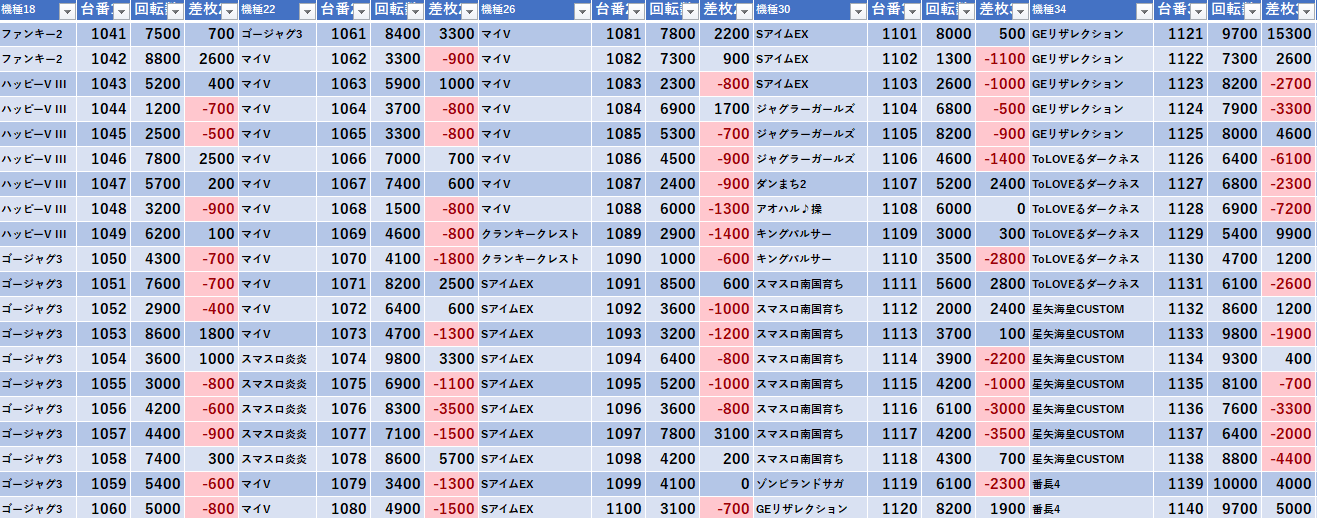This screenshot has height=518, width=1317.
Task: Select the 差枚 value -7200 in row 1128
Action: (x=1288, y=209)
